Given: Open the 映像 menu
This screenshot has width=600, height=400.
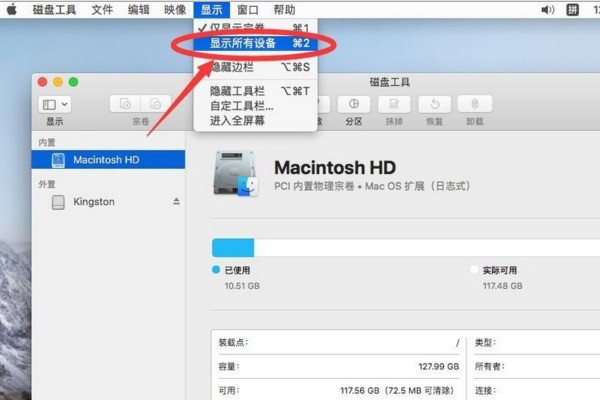Looking at the screenshot, I should [175, 10].
